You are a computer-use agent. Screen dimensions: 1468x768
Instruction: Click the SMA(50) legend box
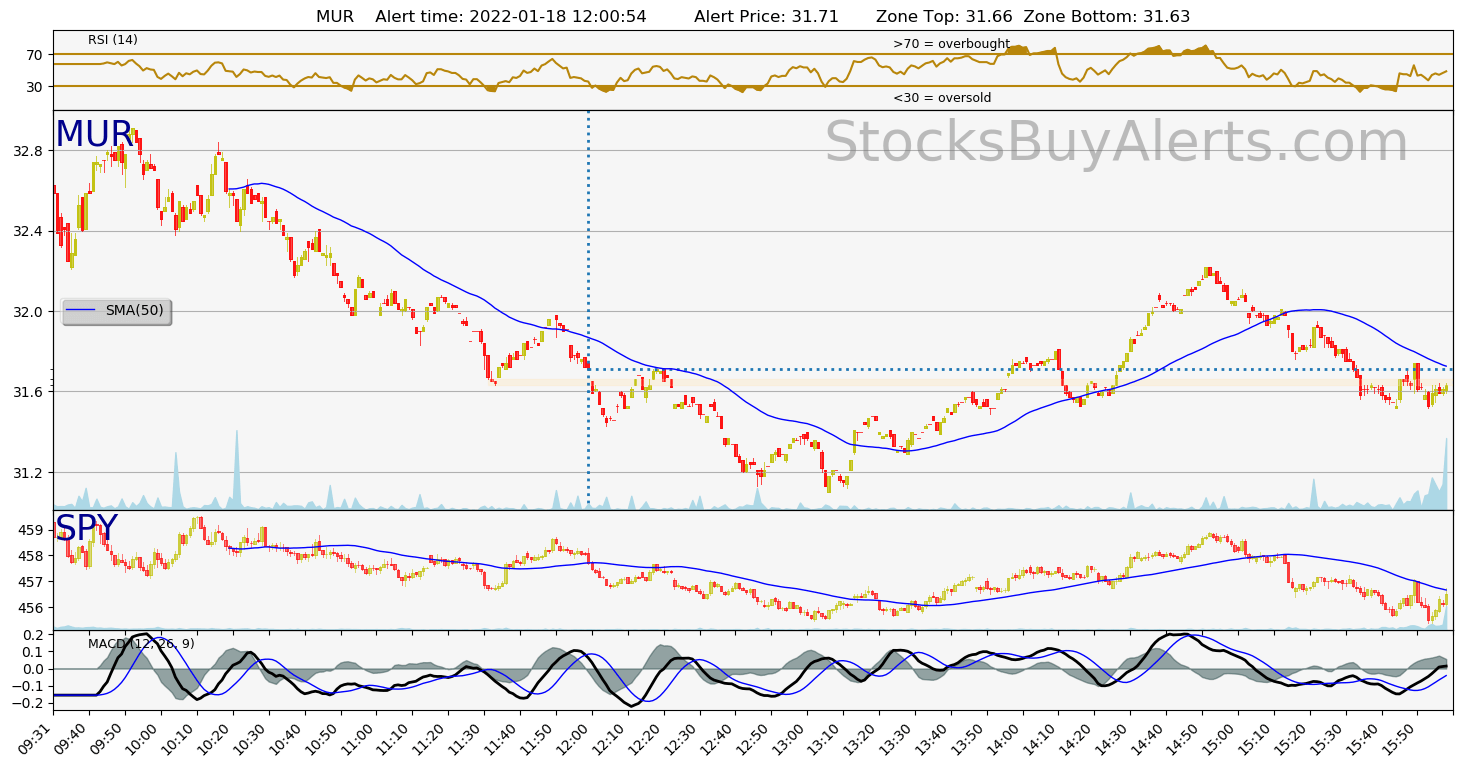click(116, 311)
